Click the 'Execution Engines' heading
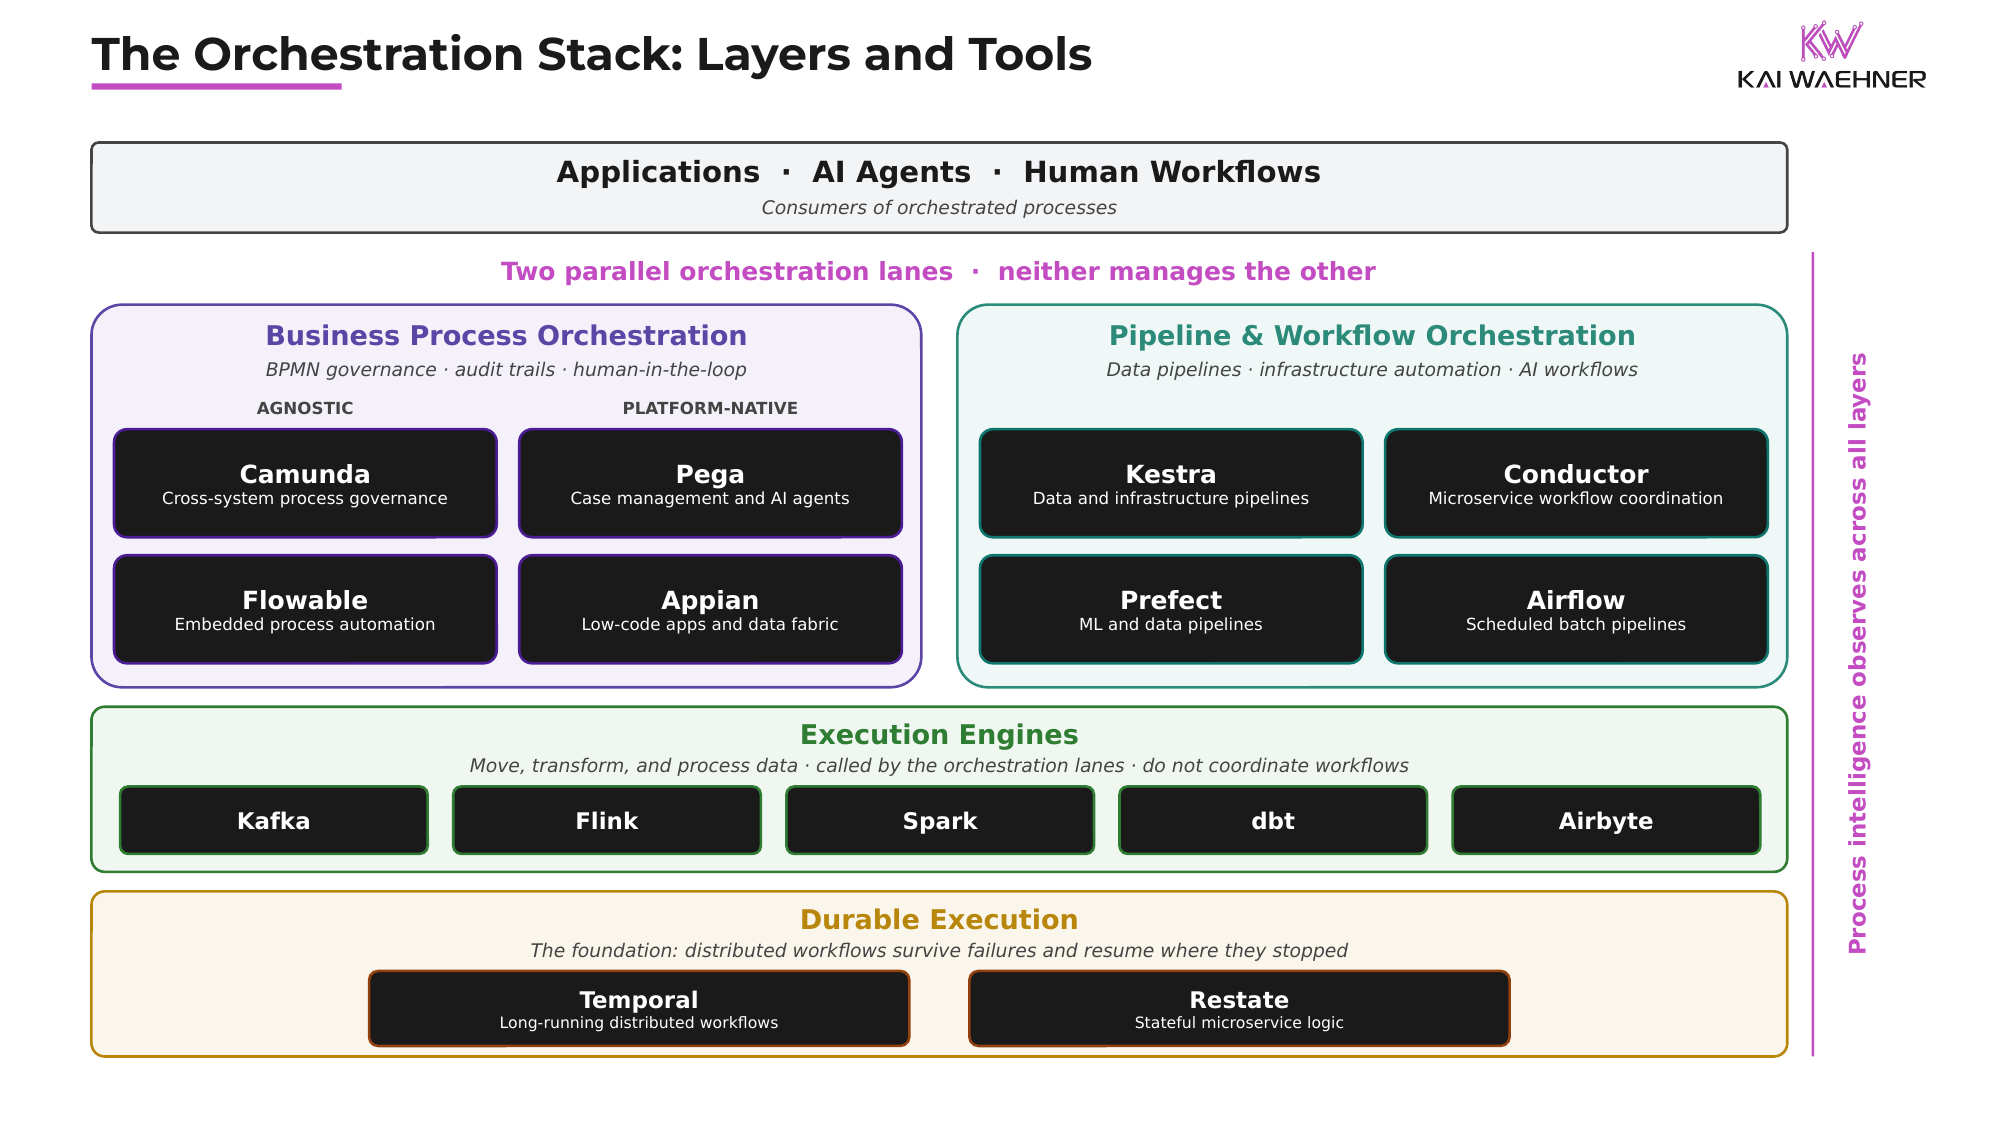Viewport: 2001px width, 1126px height. pos(939,735)
